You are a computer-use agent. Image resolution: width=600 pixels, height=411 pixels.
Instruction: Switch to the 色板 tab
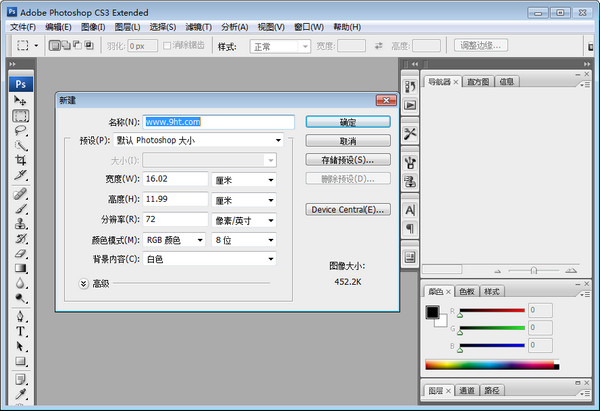point(466,292)
